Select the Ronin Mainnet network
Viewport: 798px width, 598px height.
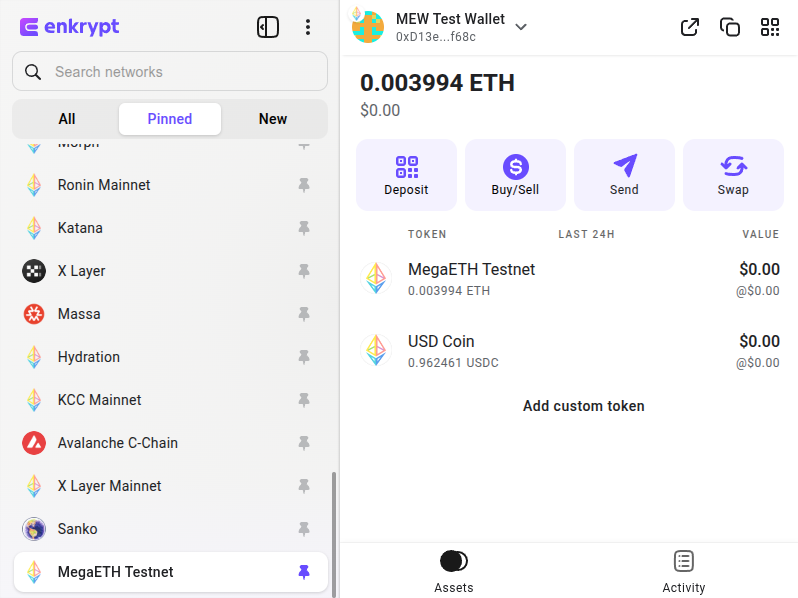[x=171, y=185]
